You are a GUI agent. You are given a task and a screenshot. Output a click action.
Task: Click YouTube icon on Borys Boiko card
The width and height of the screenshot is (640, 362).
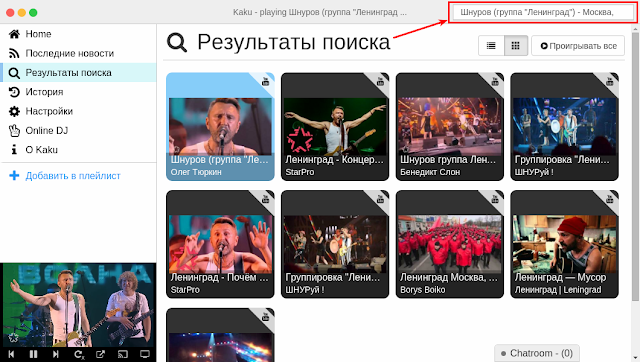point(495,199)
